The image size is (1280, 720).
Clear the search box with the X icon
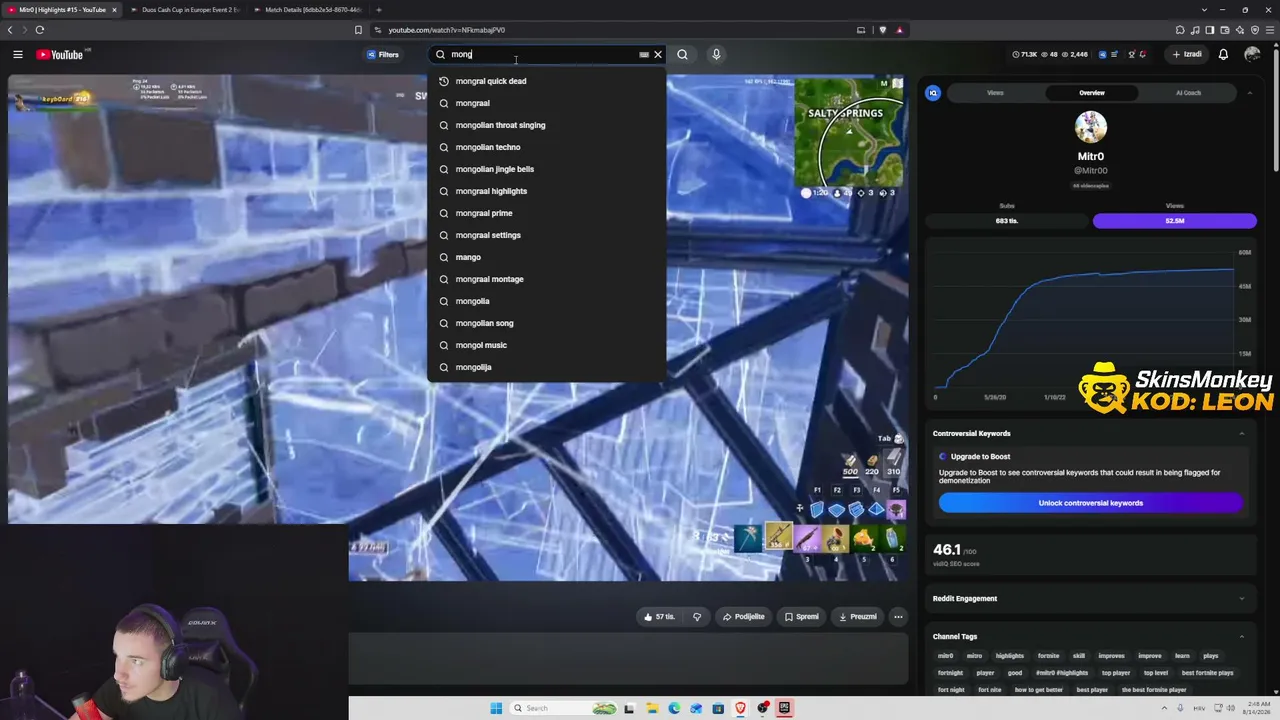pos(658,55)
